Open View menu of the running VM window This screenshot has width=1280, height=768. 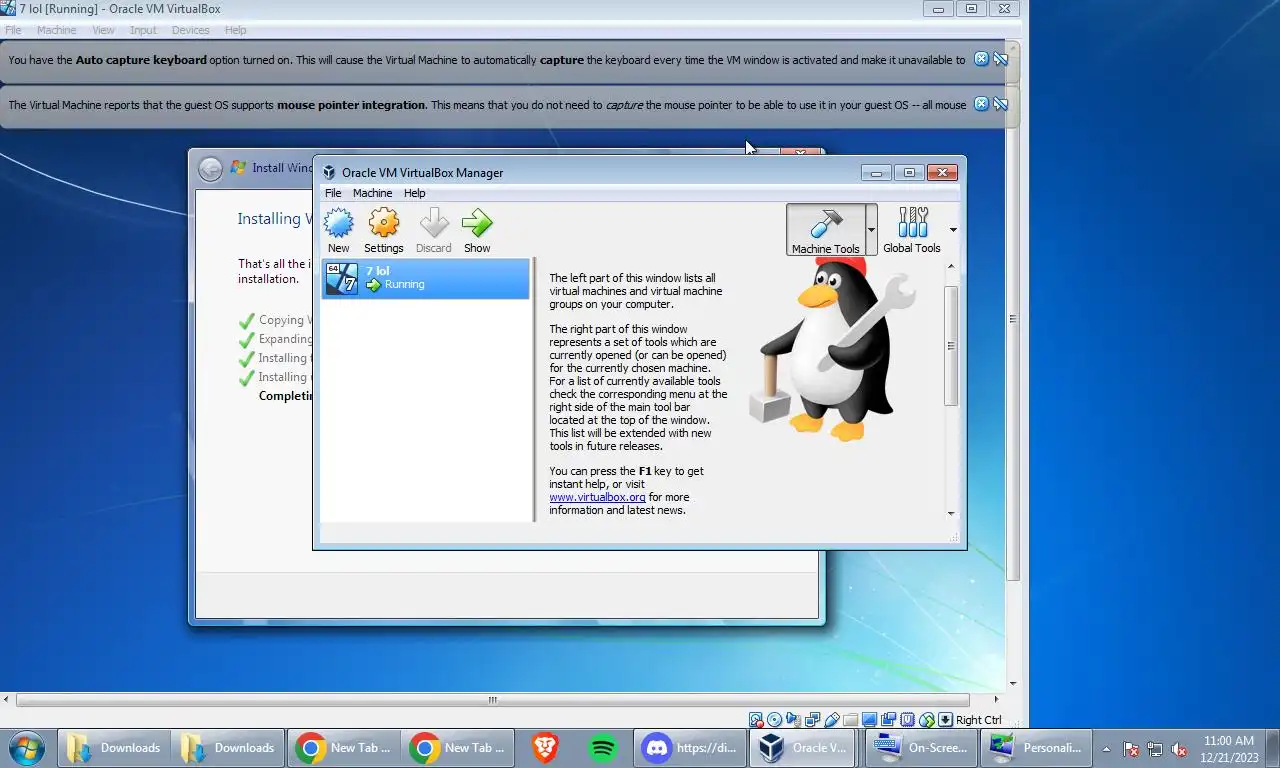(103, 30)
